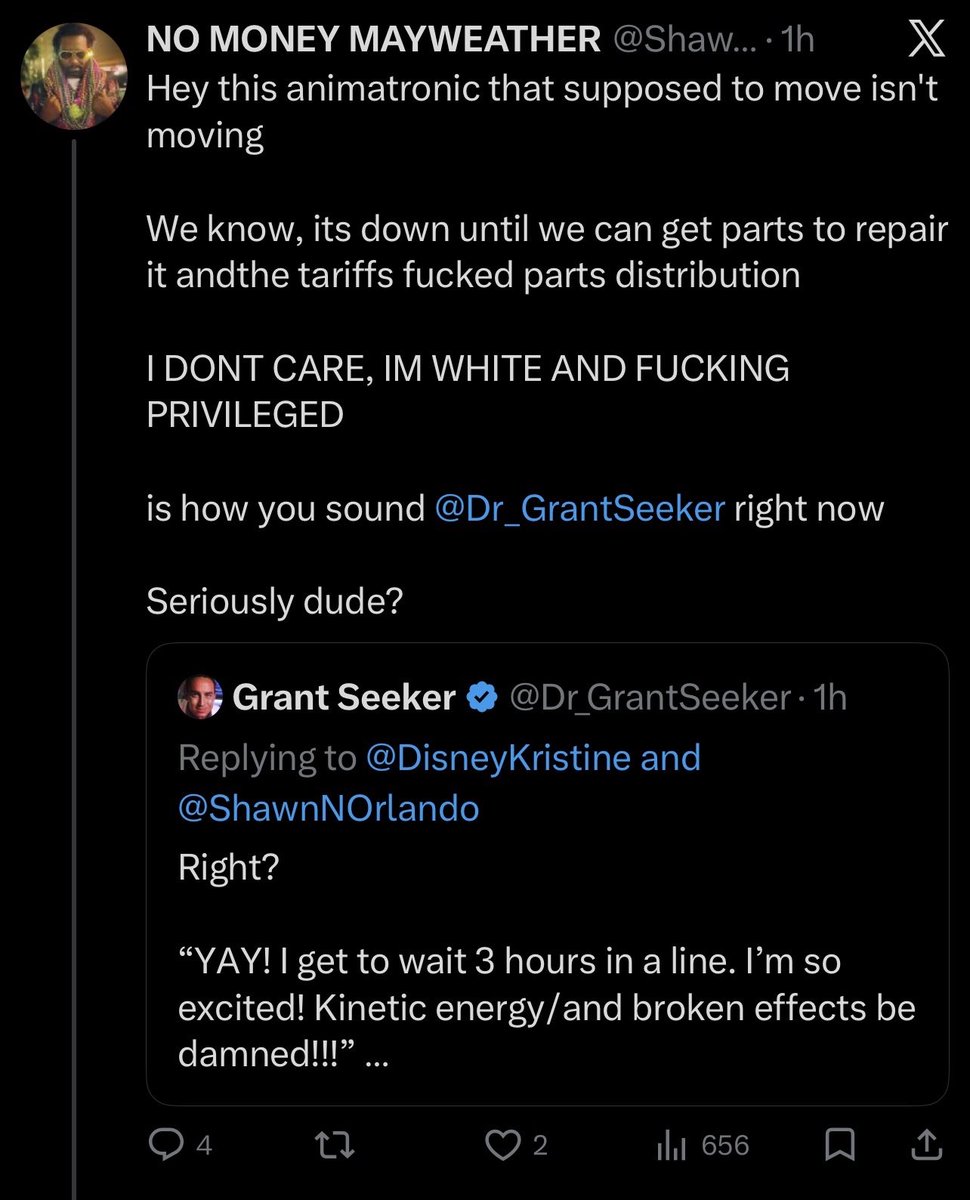Tap the 656 view count
Screen dimensions: 970x1200
tap(725, 1145)
